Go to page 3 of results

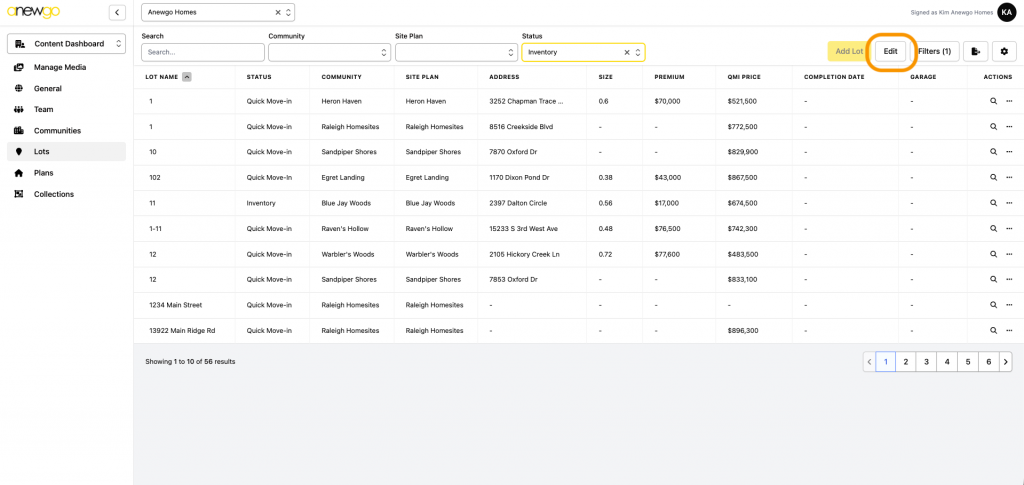[x=926, y=362]
